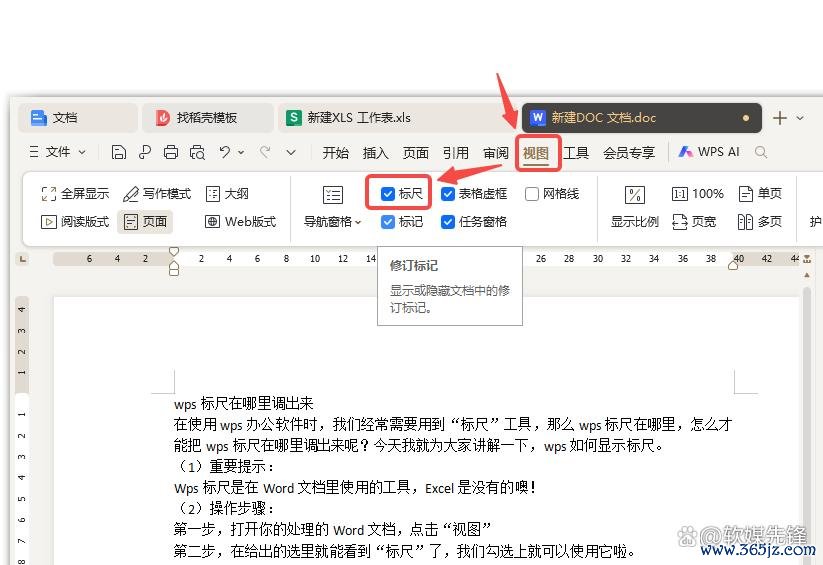Image resolution: width=823 pixels, height=565 pixels.
Task: Select the 视图 ribbon tab
Action: 536,153
